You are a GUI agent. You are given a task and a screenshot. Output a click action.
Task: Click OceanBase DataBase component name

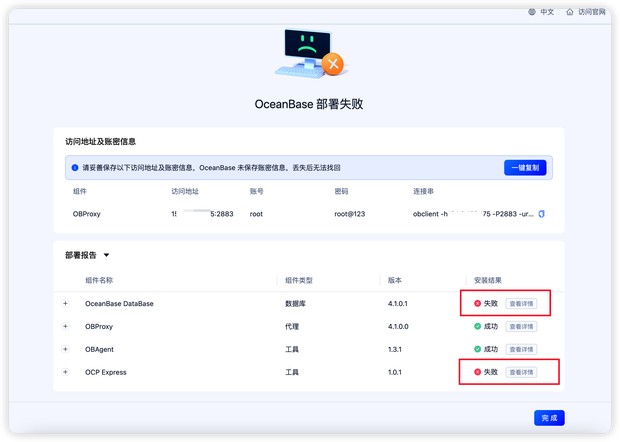tap(119, 304)
